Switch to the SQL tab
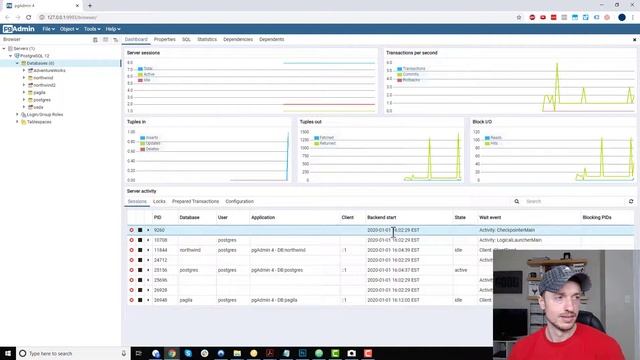Image resolution: width=640 pixels, height=360 pixels. [186, 40]
